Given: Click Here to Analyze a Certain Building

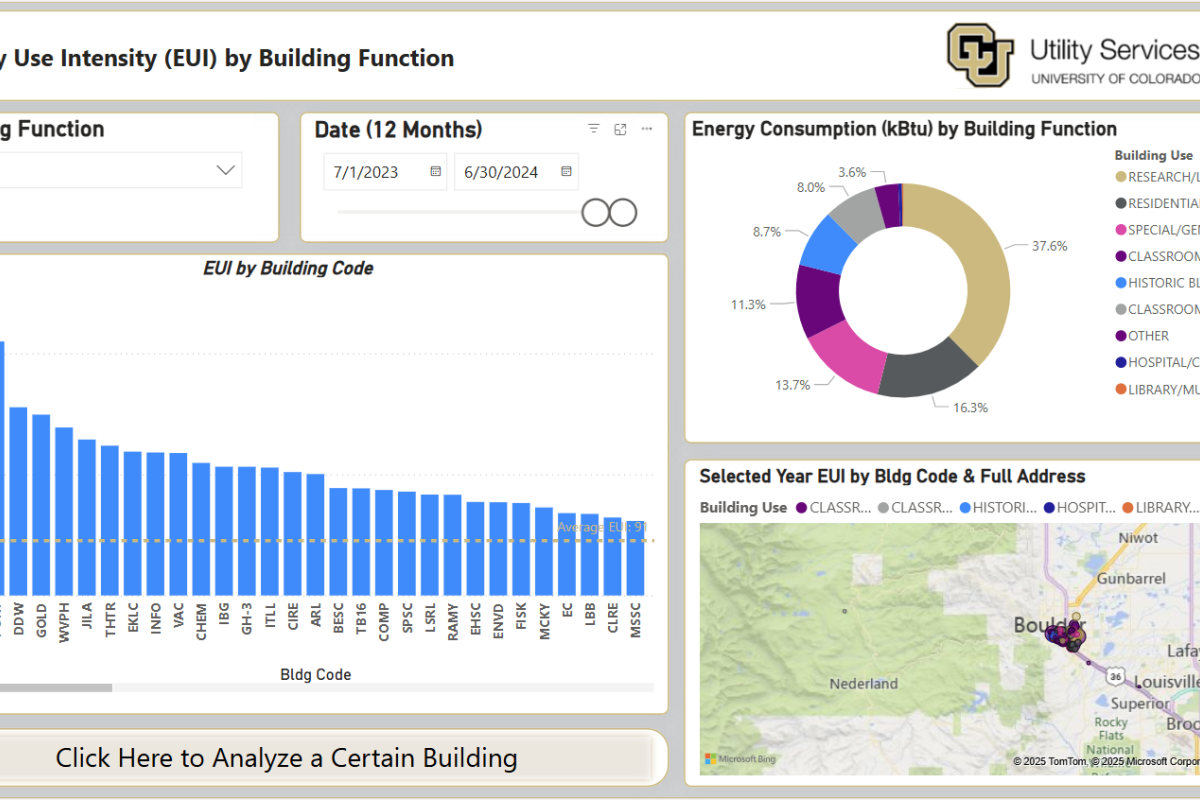Looking at the screenshot, I should click(286, 758).
